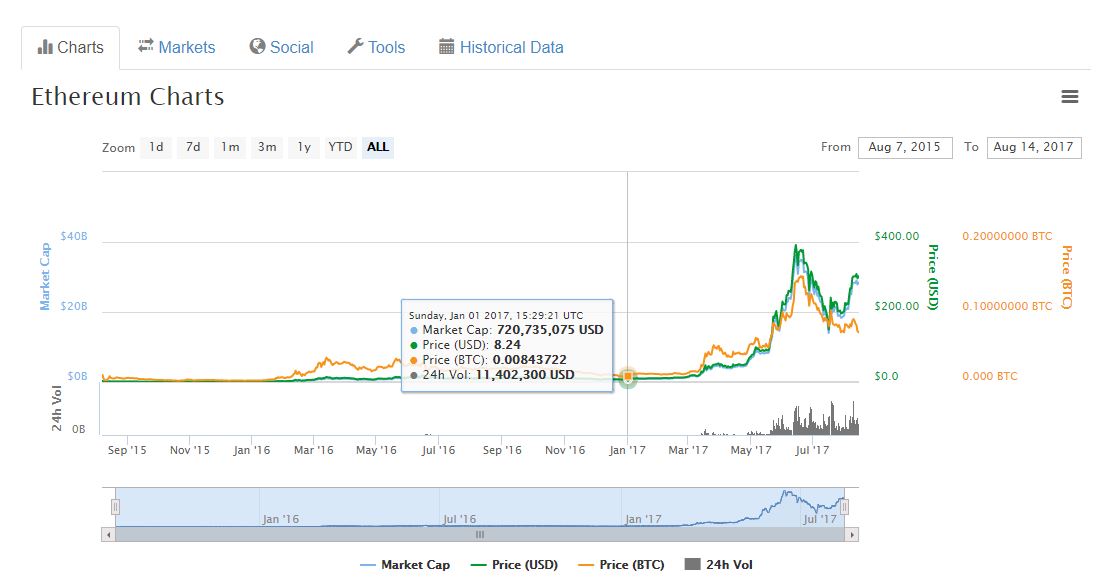The width and height of the screenshot is (1104, 579).
Task: Toggle 24h Vol series in legend
Action: (719, 565)
